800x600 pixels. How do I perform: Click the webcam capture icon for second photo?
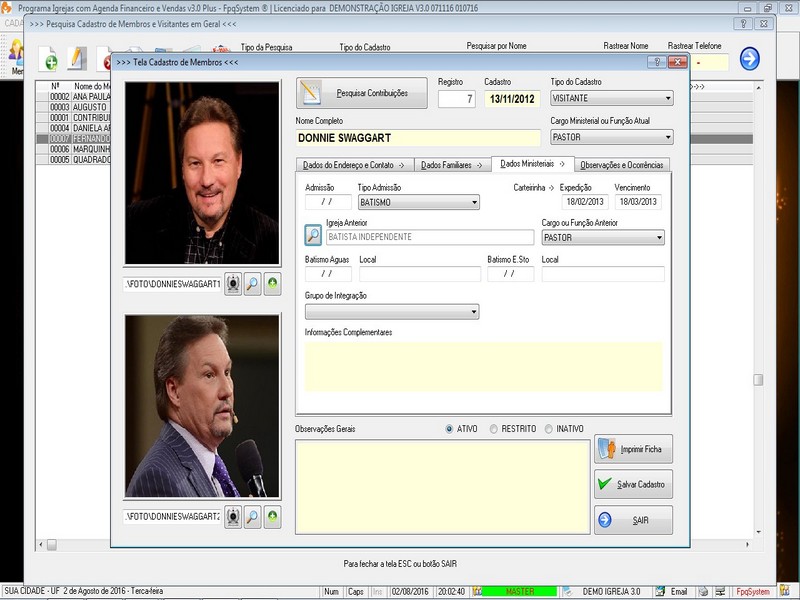233,517
